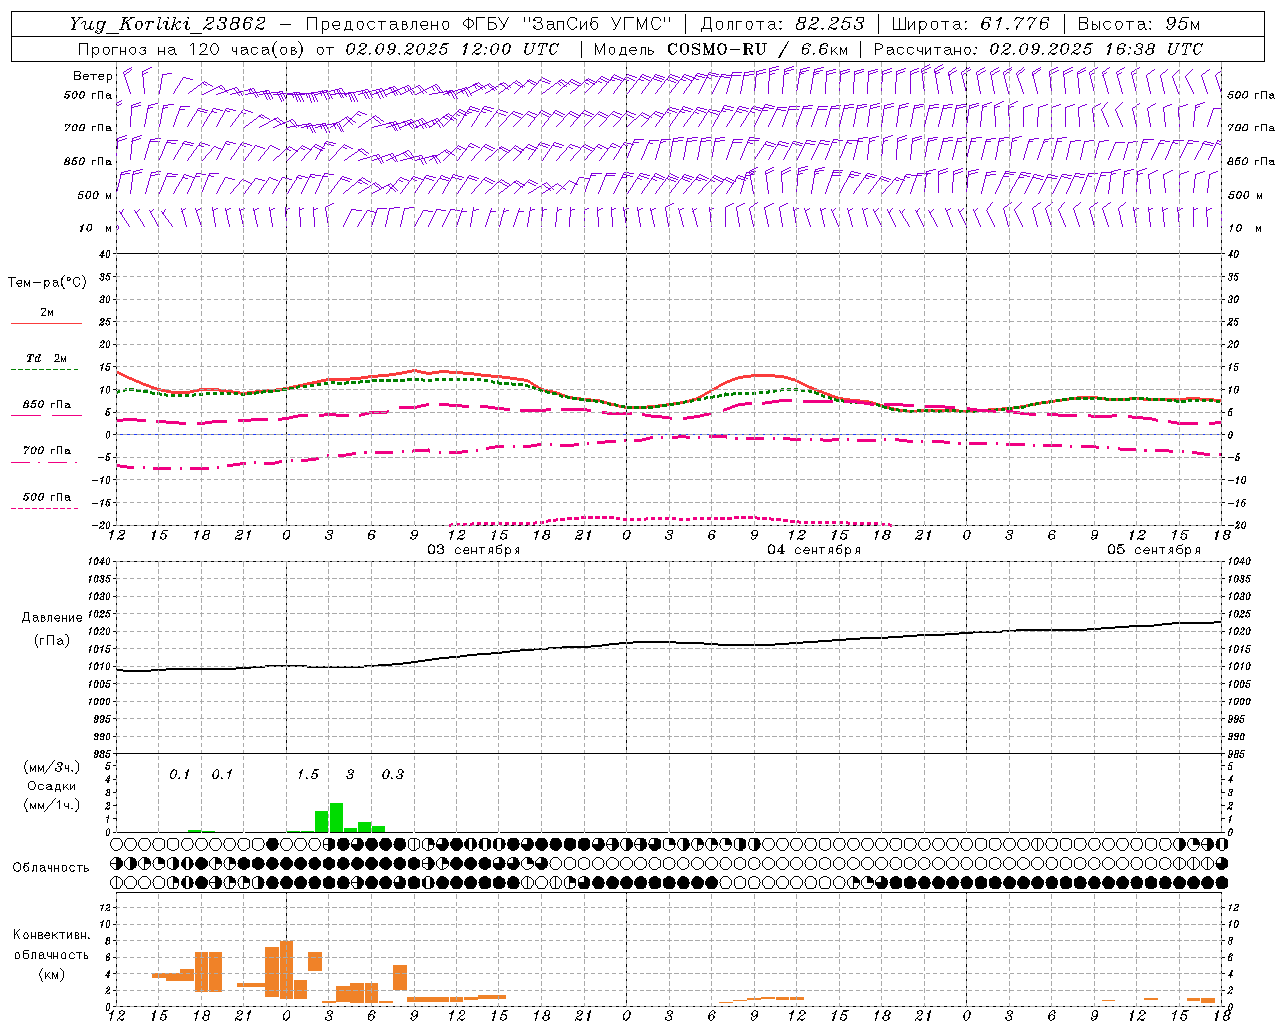Screen dimensions: 1280x1024
Task: Click the Тем-ра(°C) panel label
Action: (x=47, y=283)
